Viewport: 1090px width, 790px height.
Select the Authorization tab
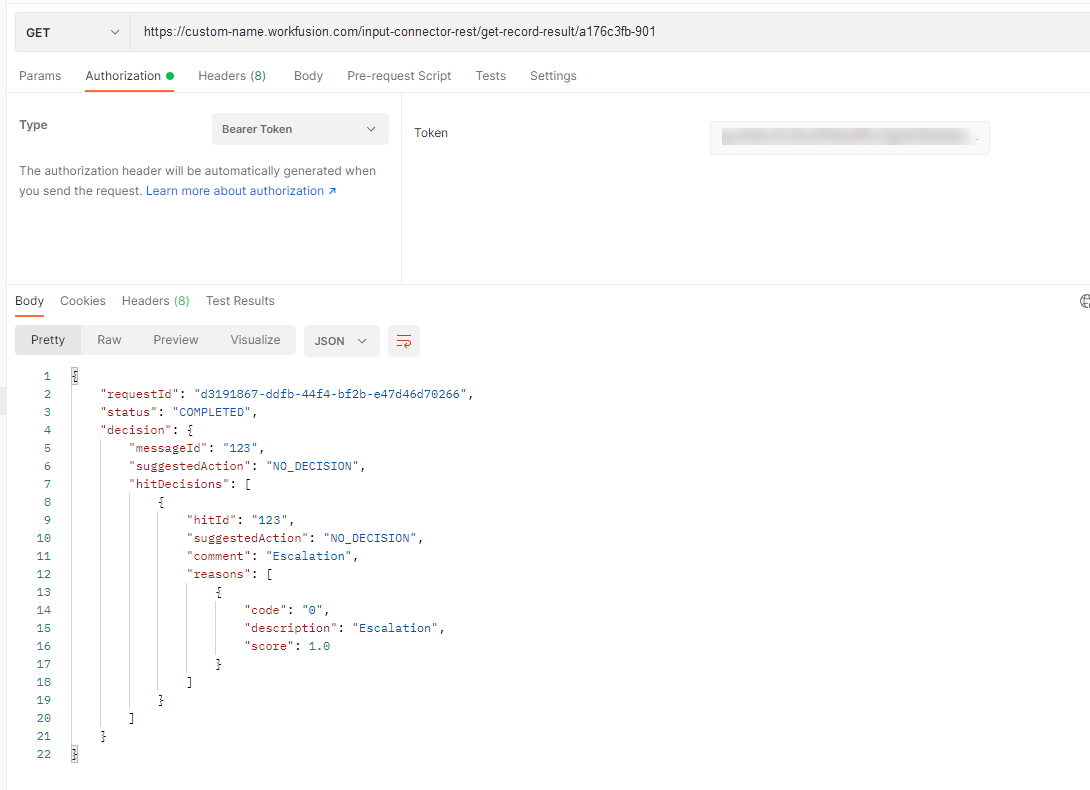(x=129, y=76)
